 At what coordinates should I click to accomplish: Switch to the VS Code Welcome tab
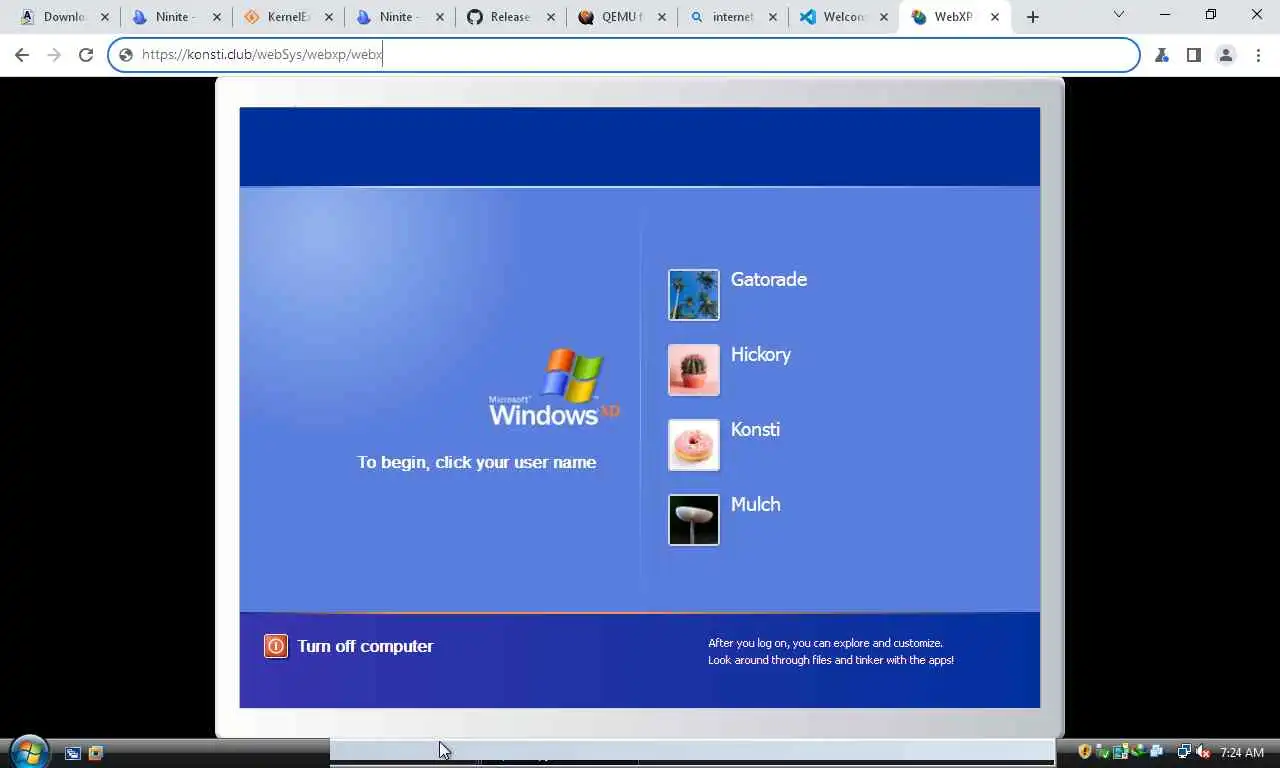click(x=845, y=17)
